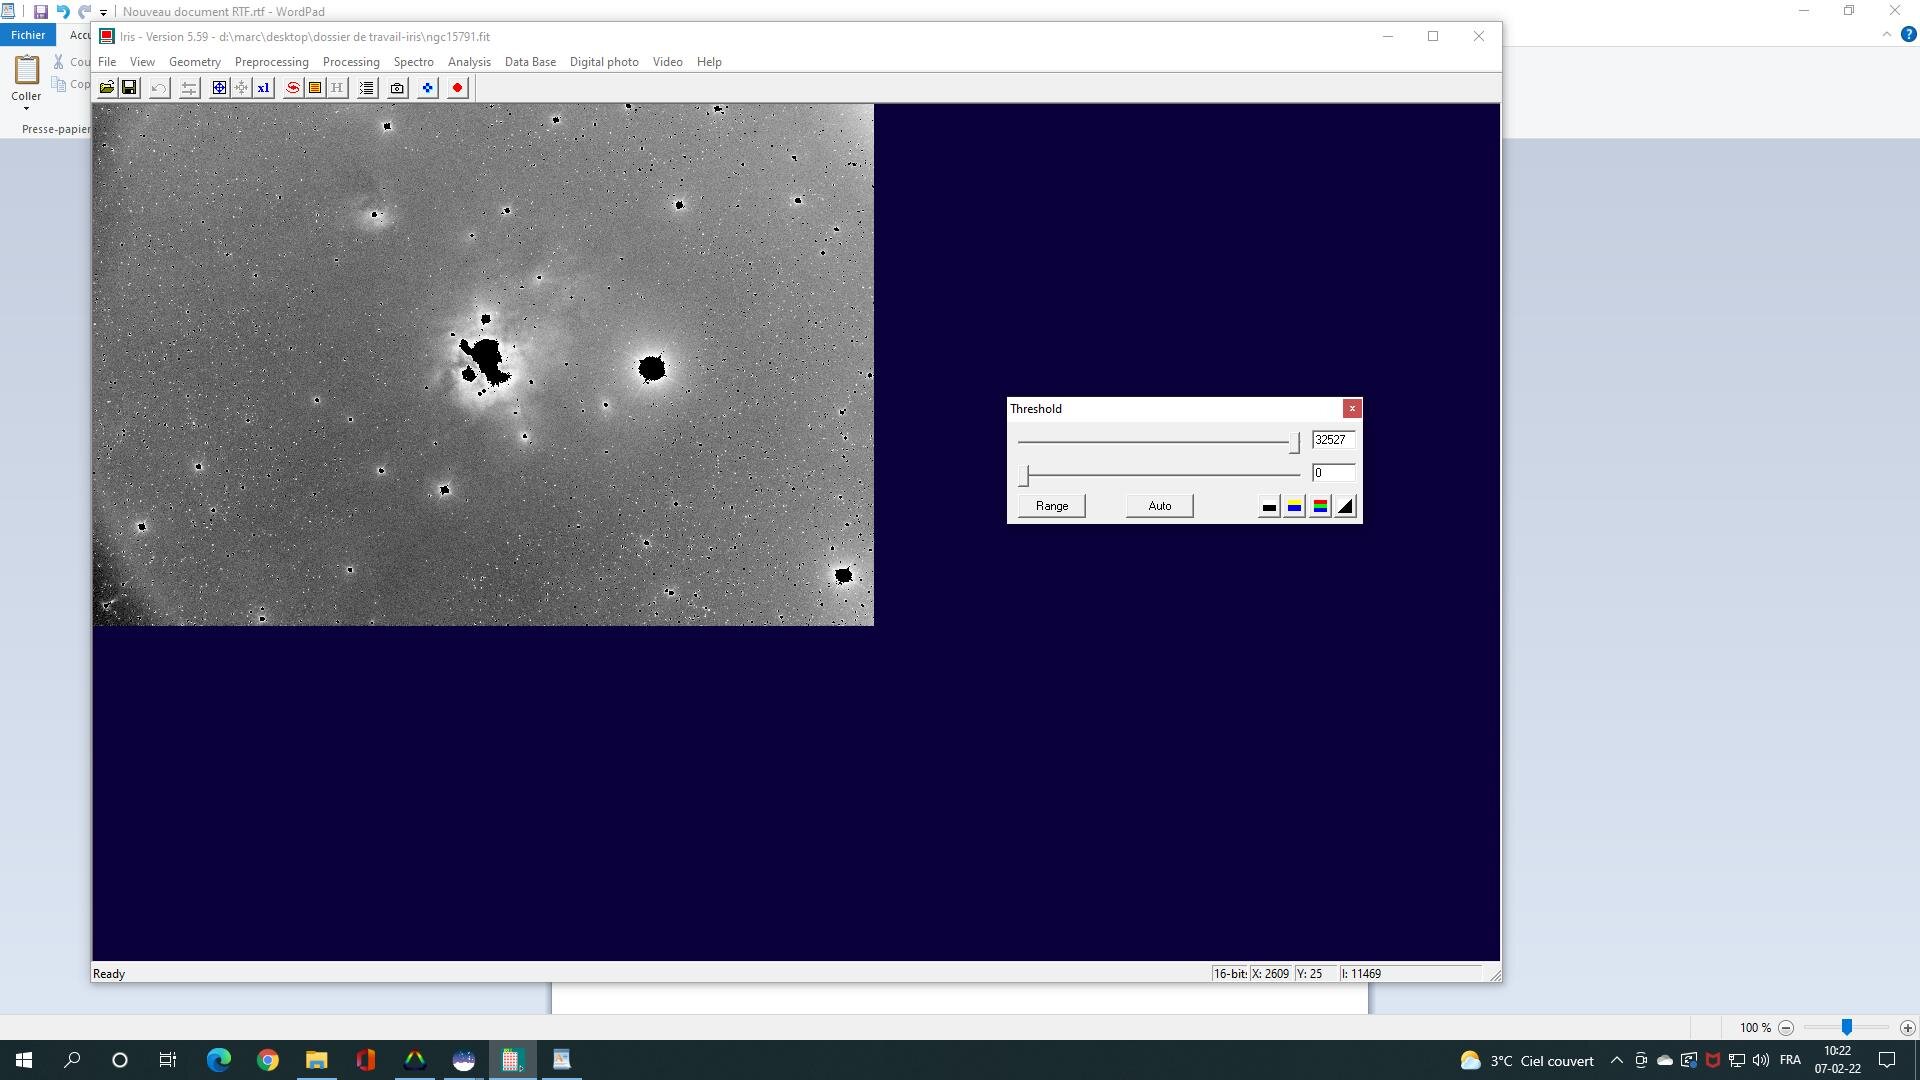
Task: Open the Digital photo menu
Action: coord(603,62)
